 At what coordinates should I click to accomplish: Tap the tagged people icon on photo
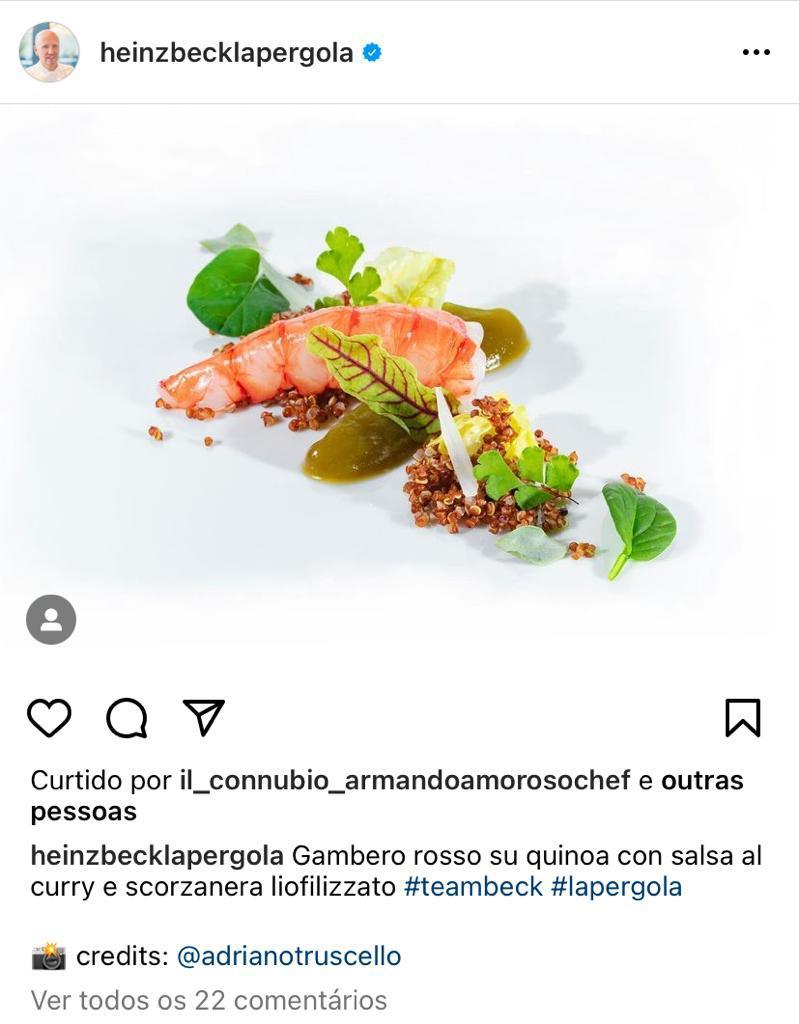click(51, 619)
